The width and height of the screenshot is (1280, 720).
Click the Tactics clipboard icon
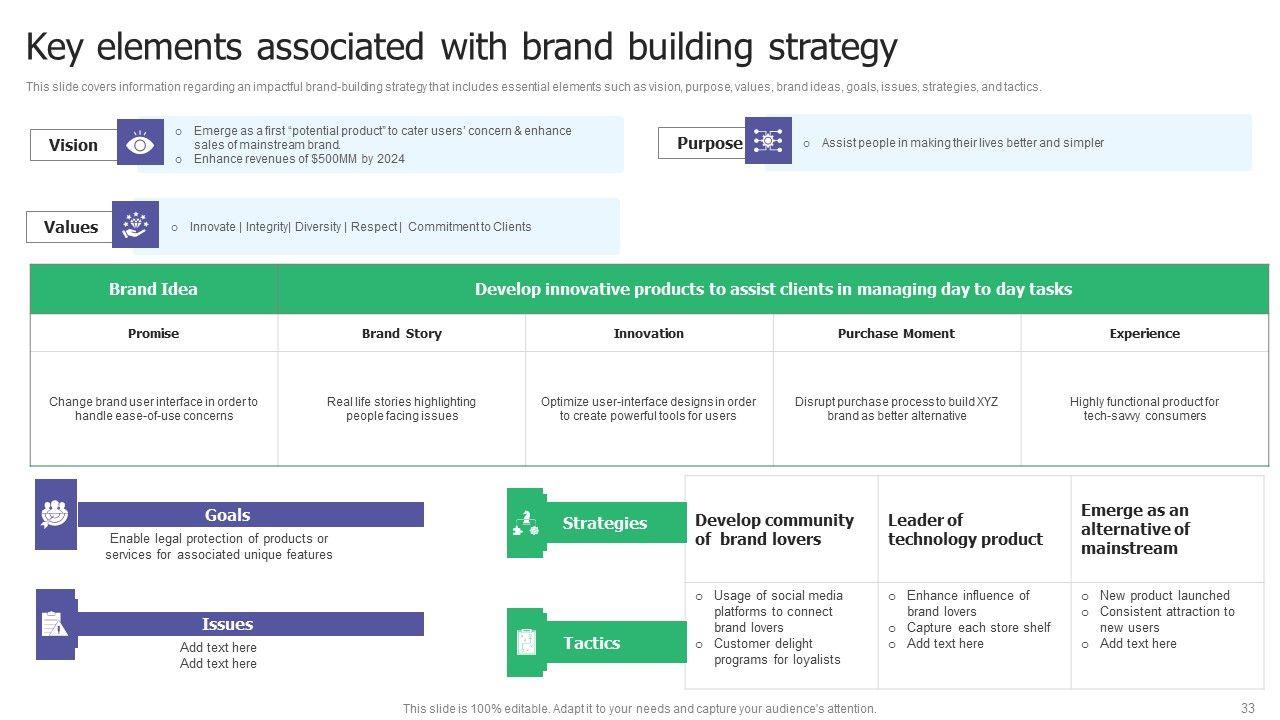526,641
